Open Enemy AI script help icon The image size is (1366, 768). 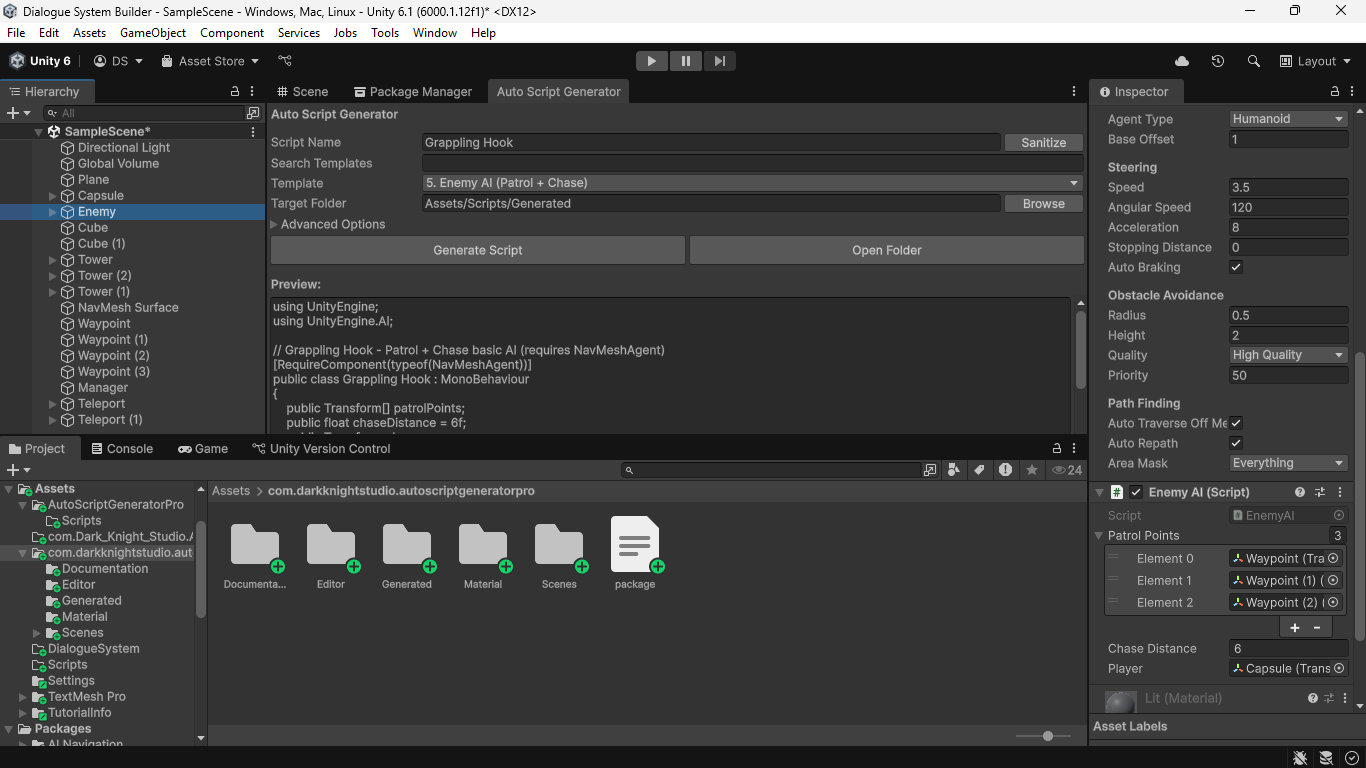[1300, 492]
